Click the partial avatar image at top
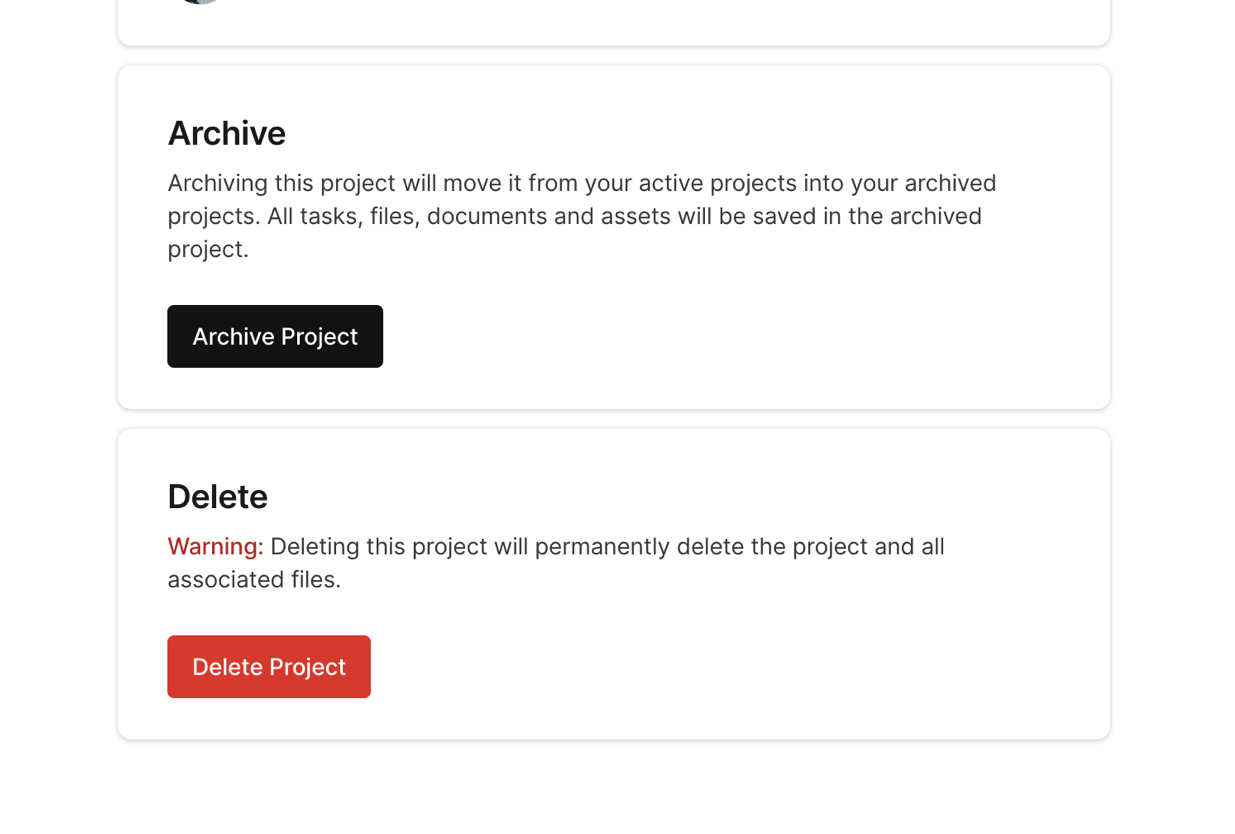 point(199,2)
